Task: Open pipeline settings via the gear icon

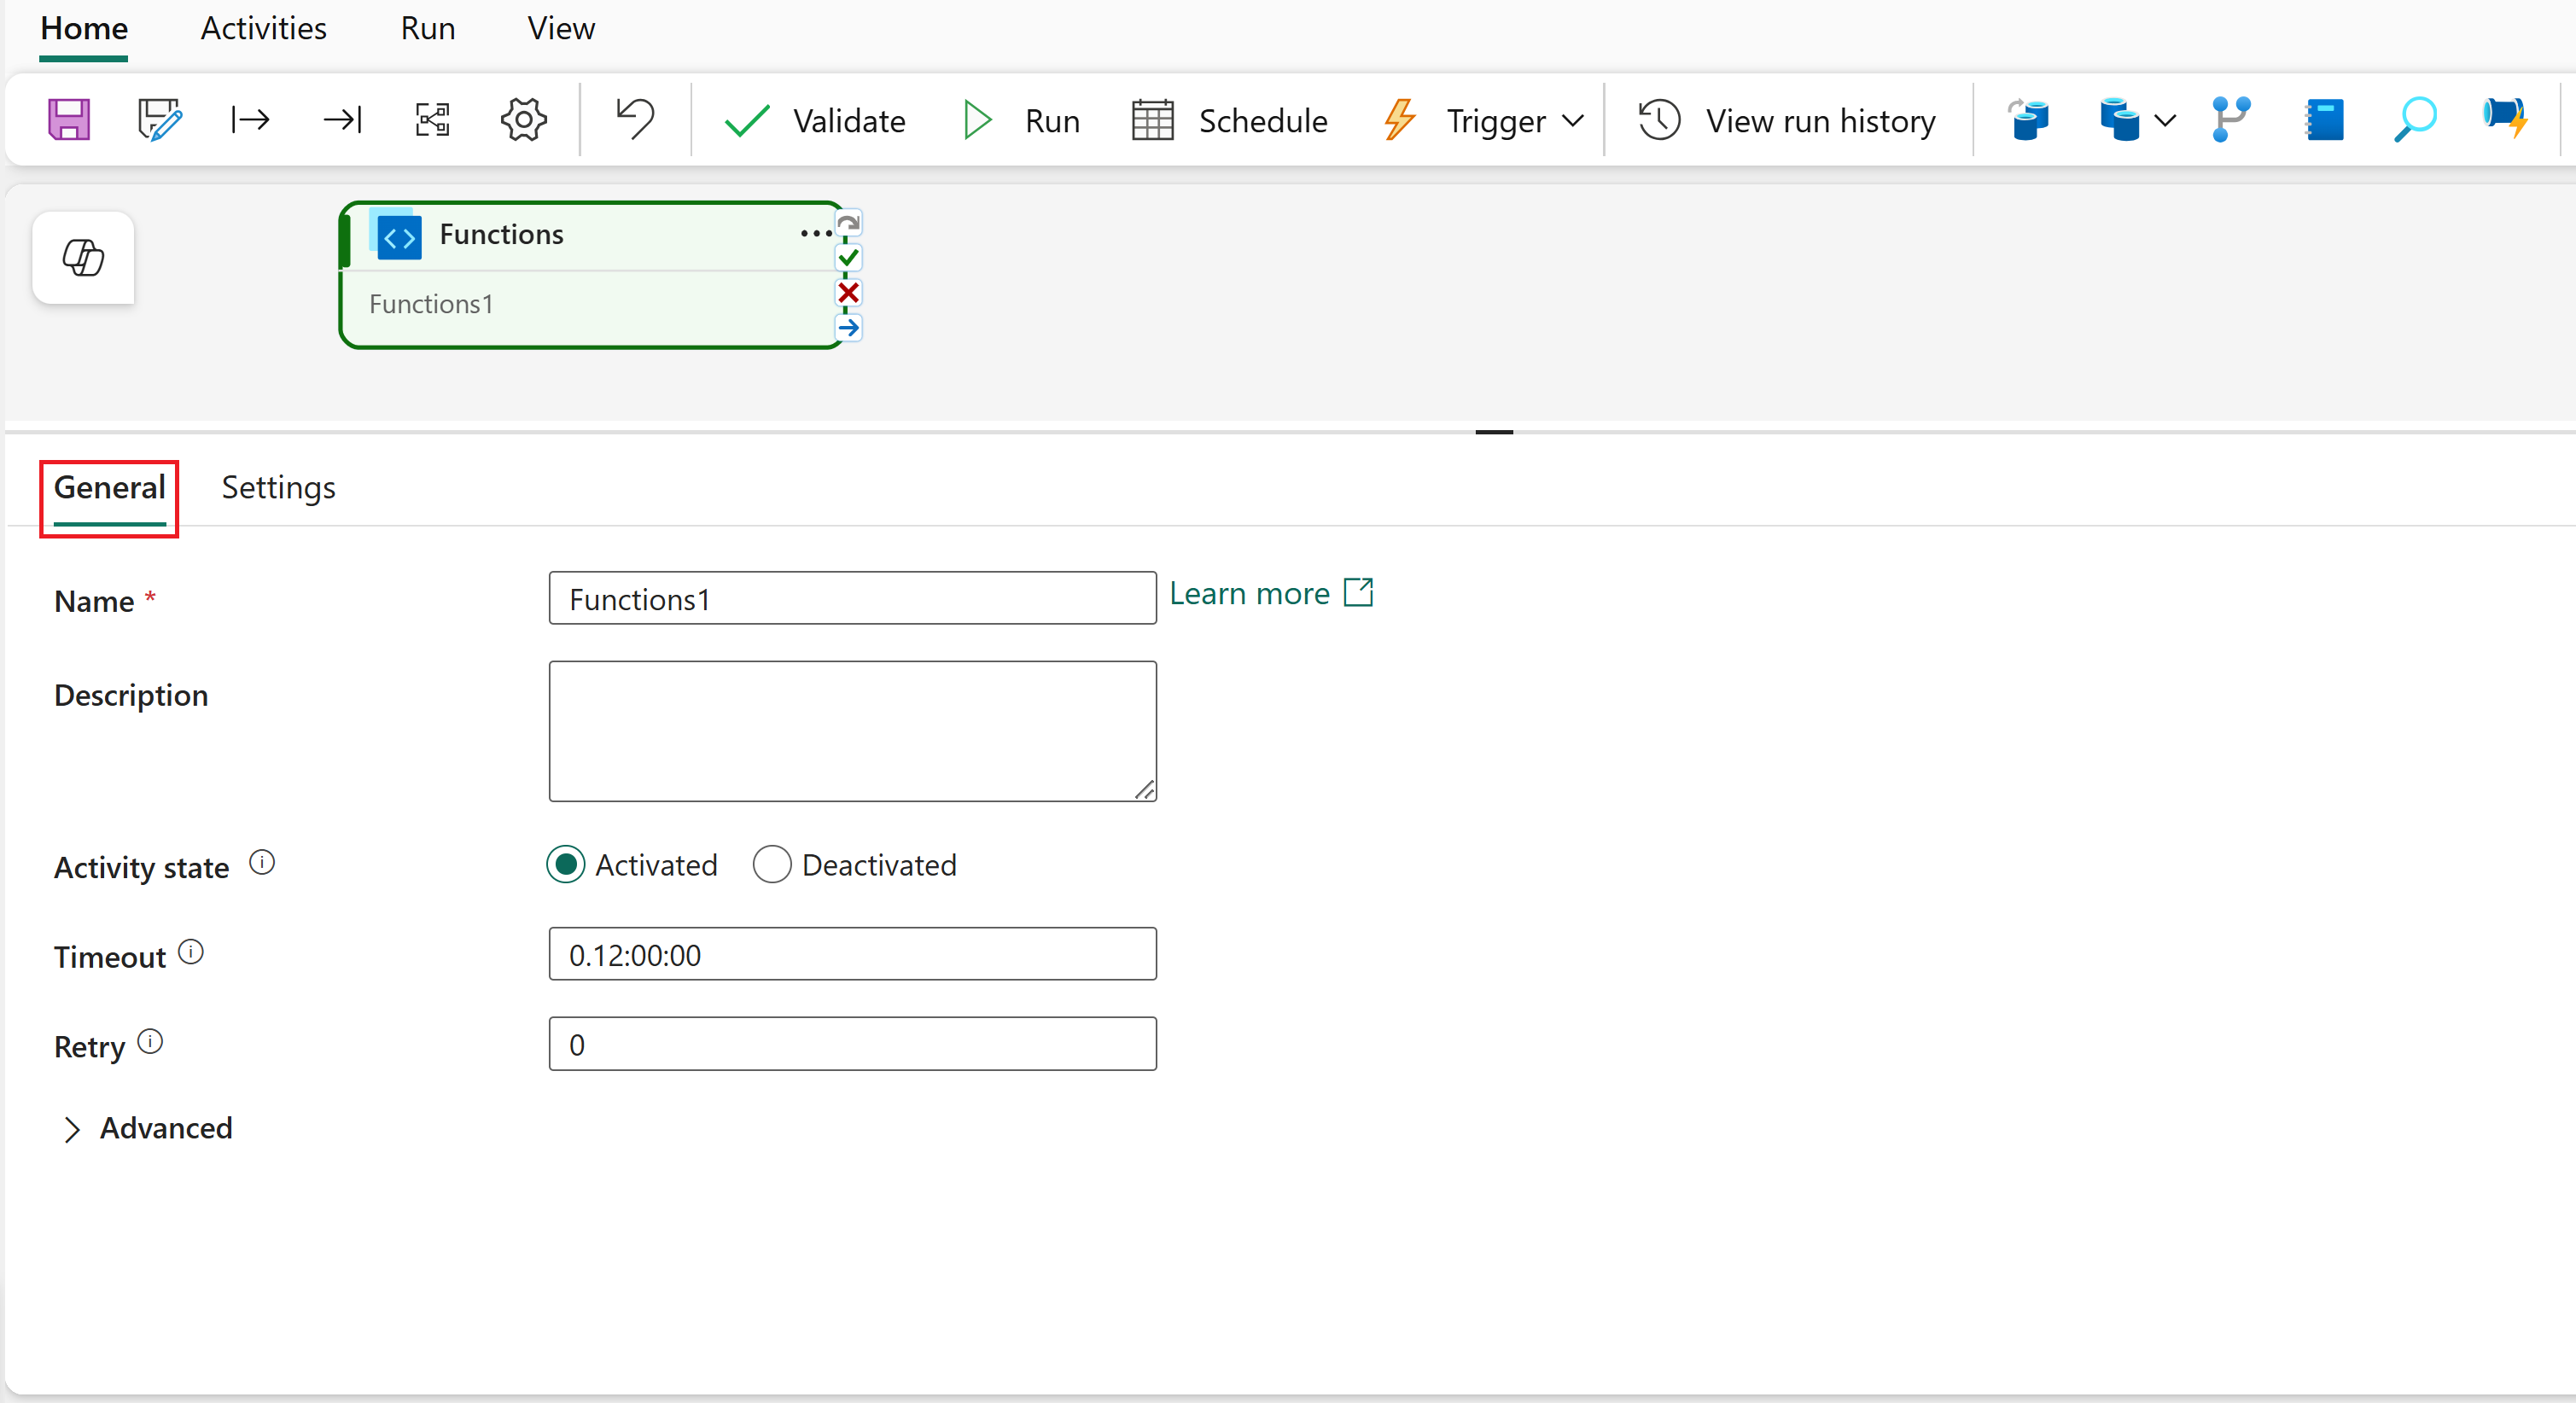Action: click(x=523, y=119)
